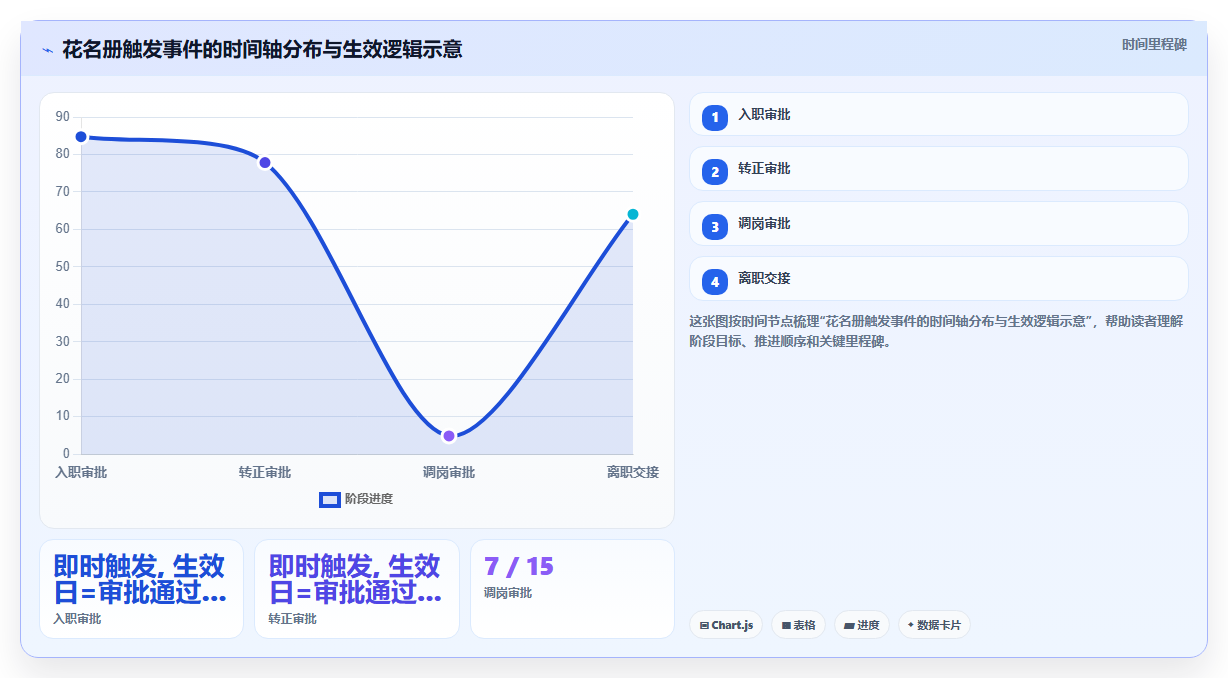This screenshot has height=678, width=1228.
Task: Select the 入职审批 milestone row
Action: click(939, 114)
